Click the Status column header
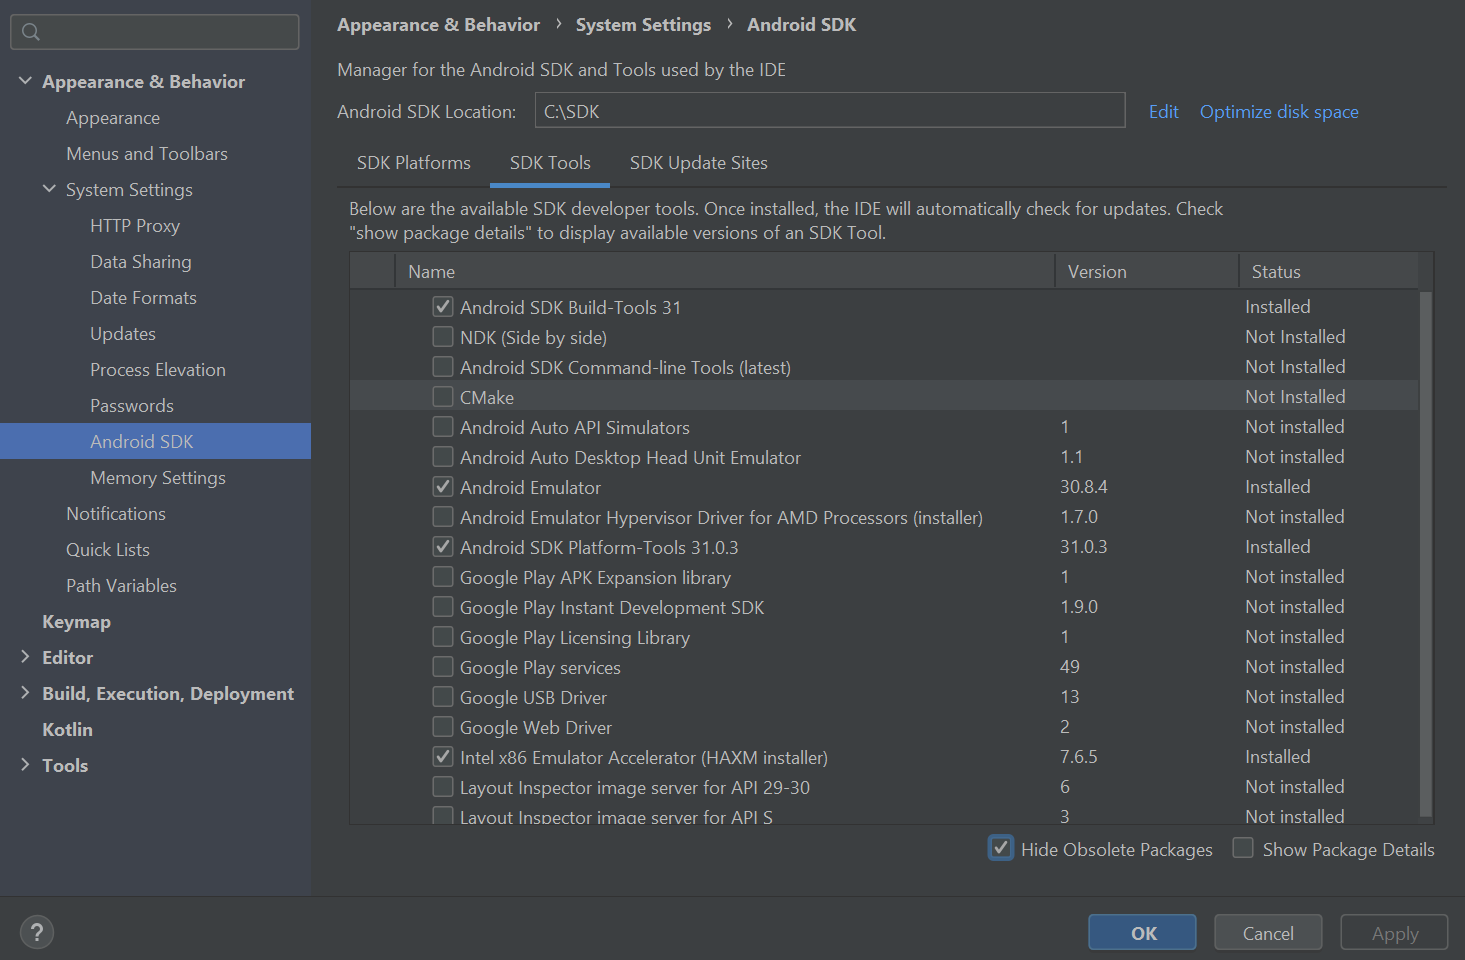The image size is (1465, 960). point(1329,271)
